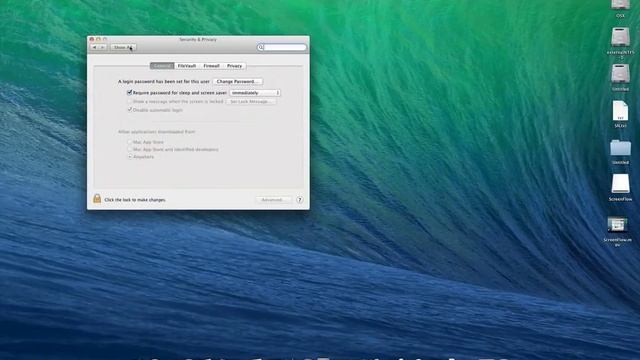Open the immediately password delay dropdown
Viewport: 640px width, 360px height.
click(255, 93)
